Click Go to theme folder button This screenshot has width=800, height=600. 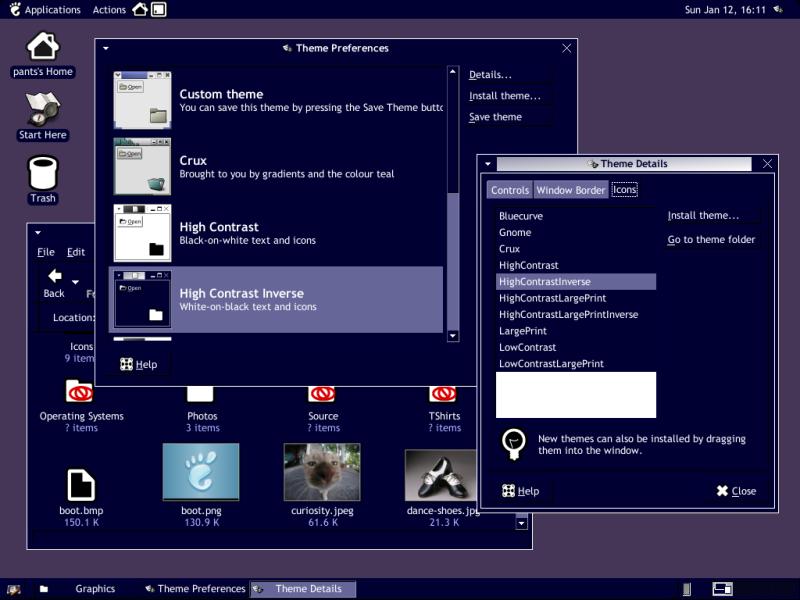(711, 240)
